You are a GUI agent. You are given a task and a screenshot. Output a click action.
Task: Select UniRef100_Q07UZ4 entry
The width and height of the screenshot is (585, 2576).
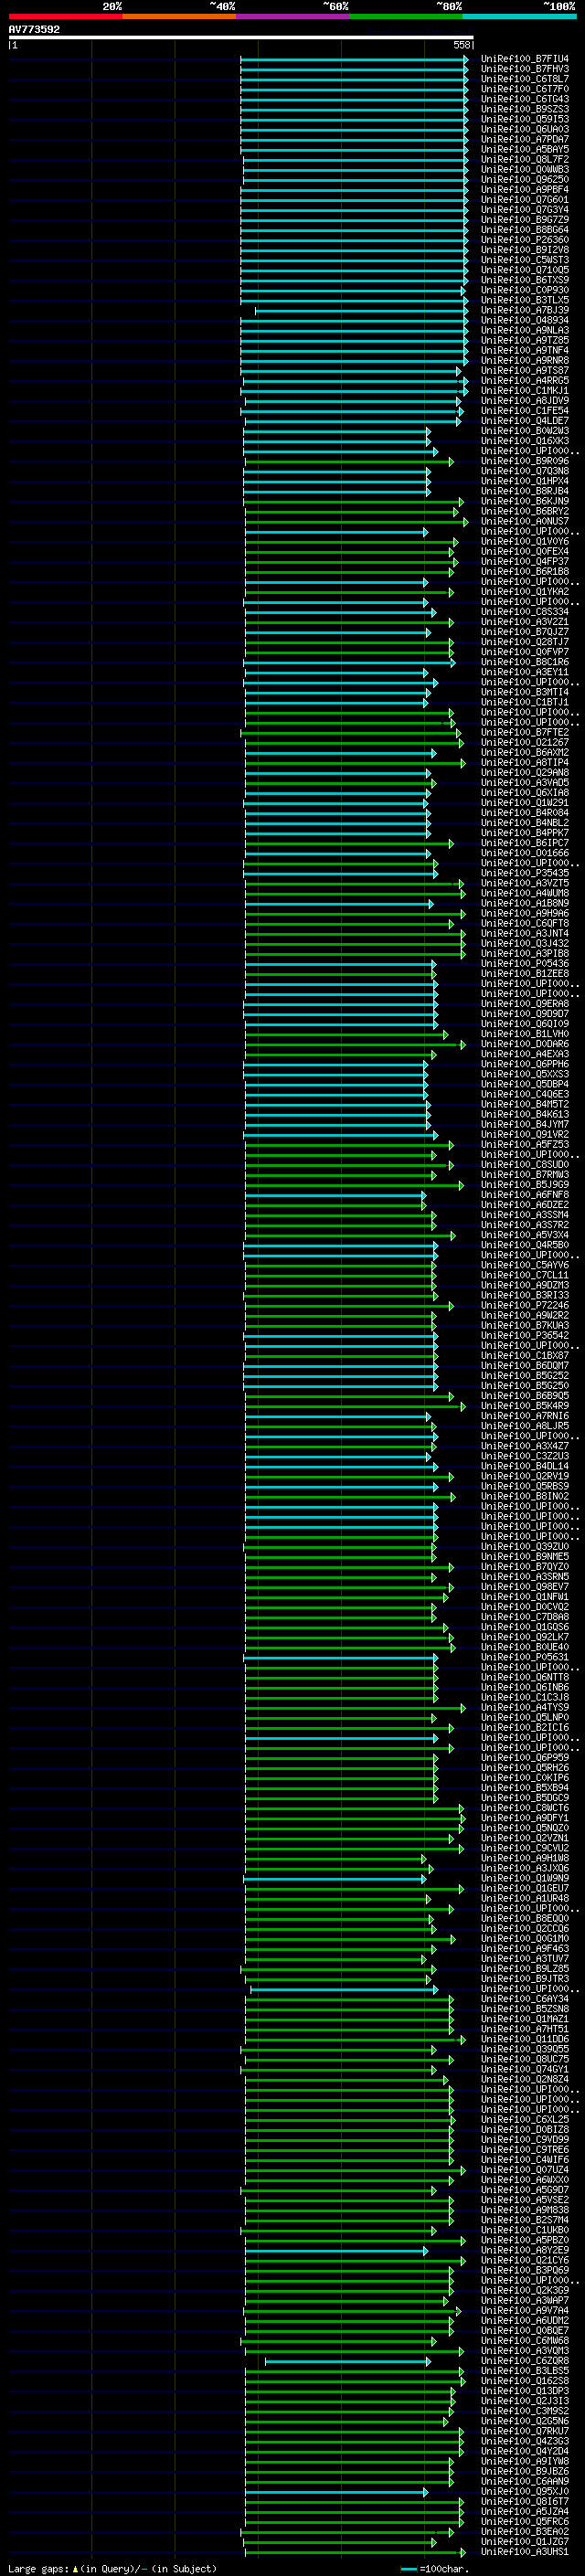(x=525, y=2170)
